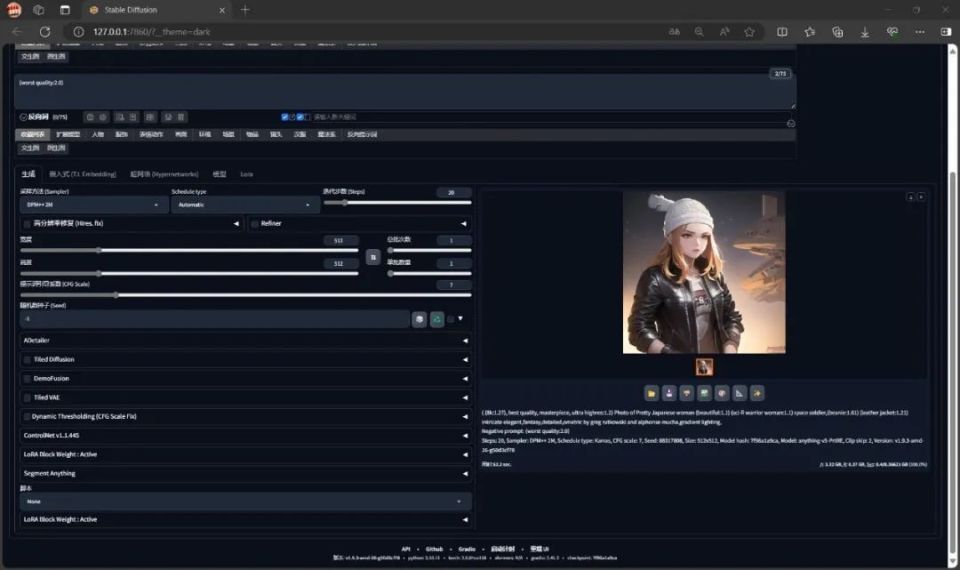The width and height of the screenshot is (960, 570).
Task: Click the browser refresh icon
Action: click(x=45, y=31)
